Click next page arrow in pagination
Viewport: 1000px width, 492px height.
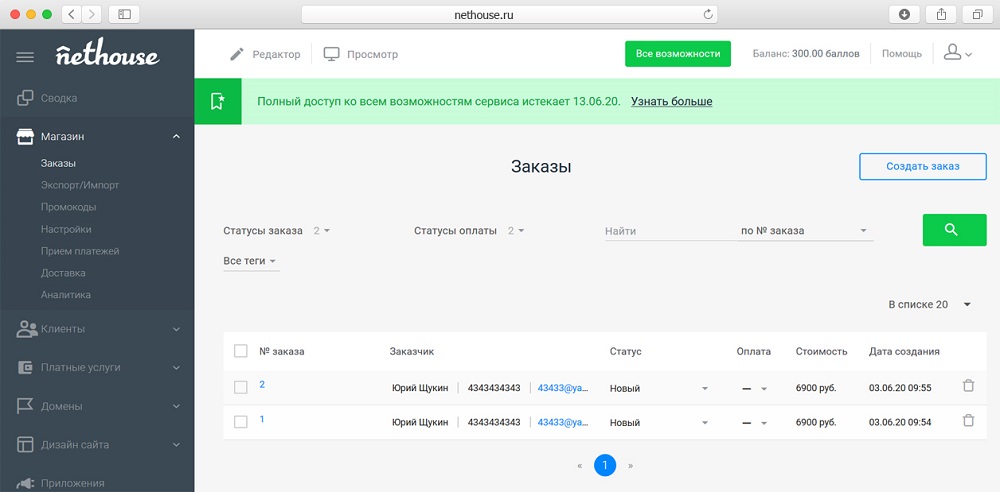(631, 466)
